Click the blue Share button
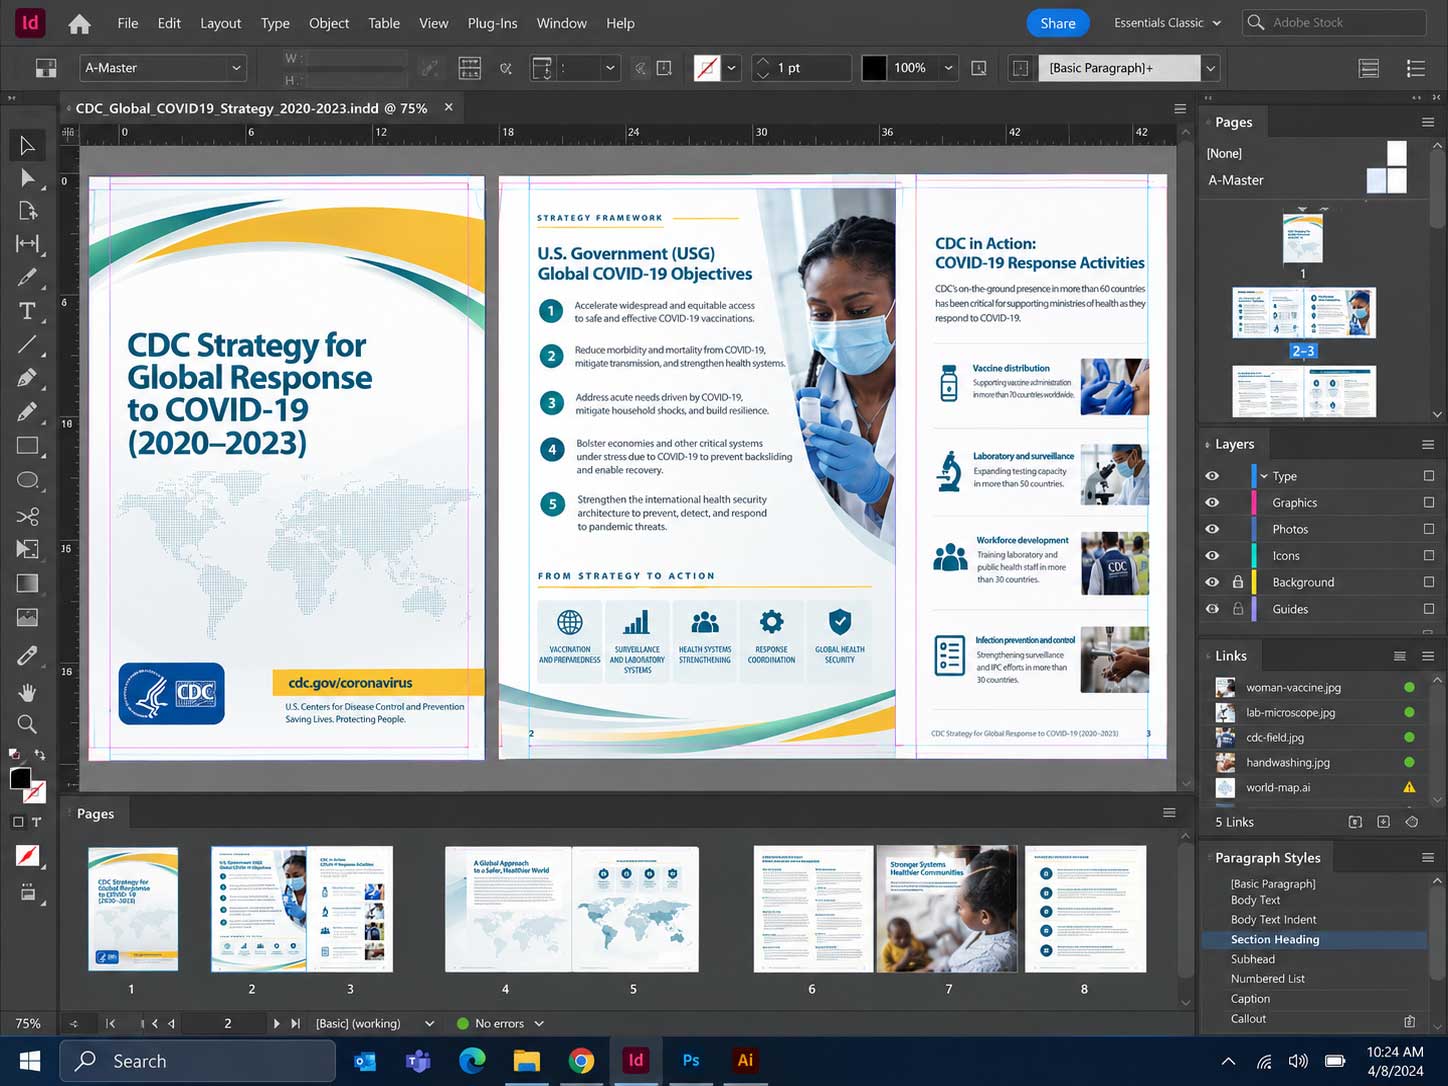The image size is (1448, 1086). tap(1057, 23)
